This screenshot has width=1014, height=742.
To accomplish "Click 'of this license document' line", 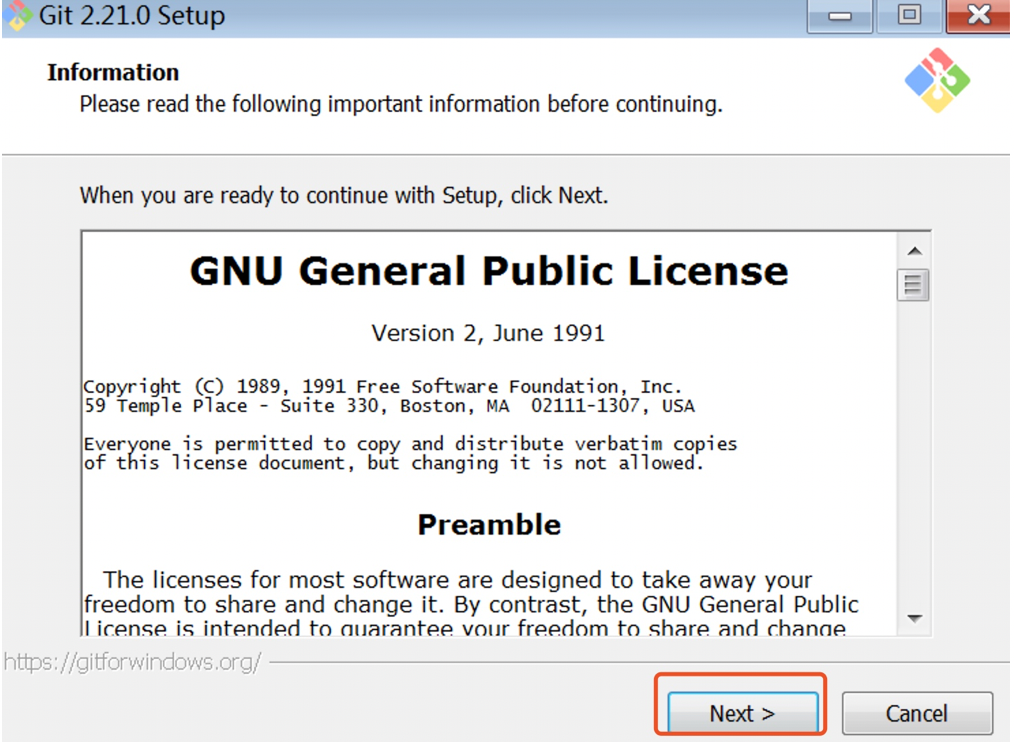I will (393, 463).
